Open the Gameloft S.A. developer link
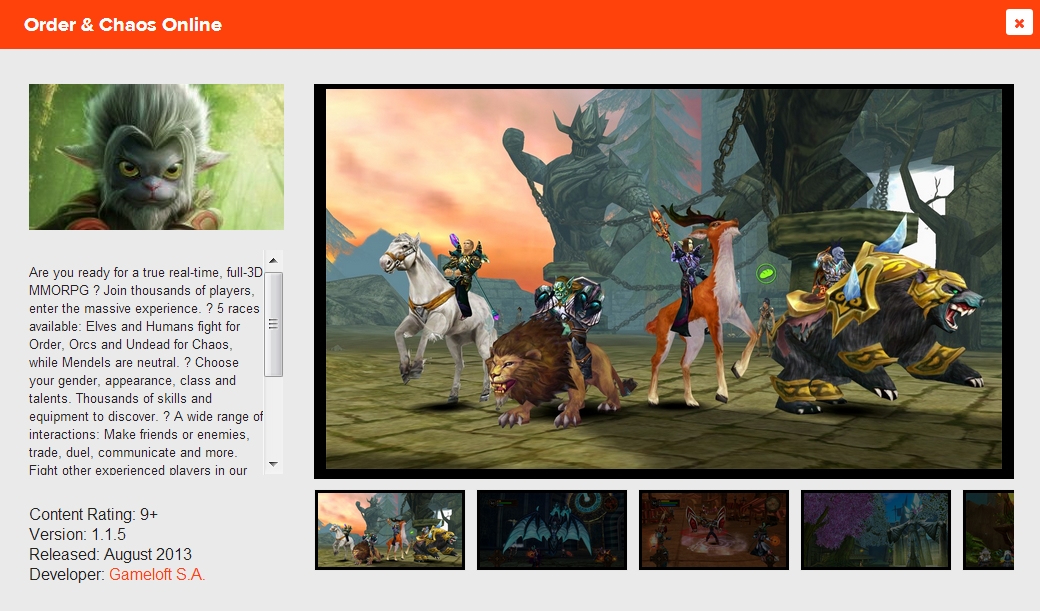The image size is (1040, 611). coord(157,574)
